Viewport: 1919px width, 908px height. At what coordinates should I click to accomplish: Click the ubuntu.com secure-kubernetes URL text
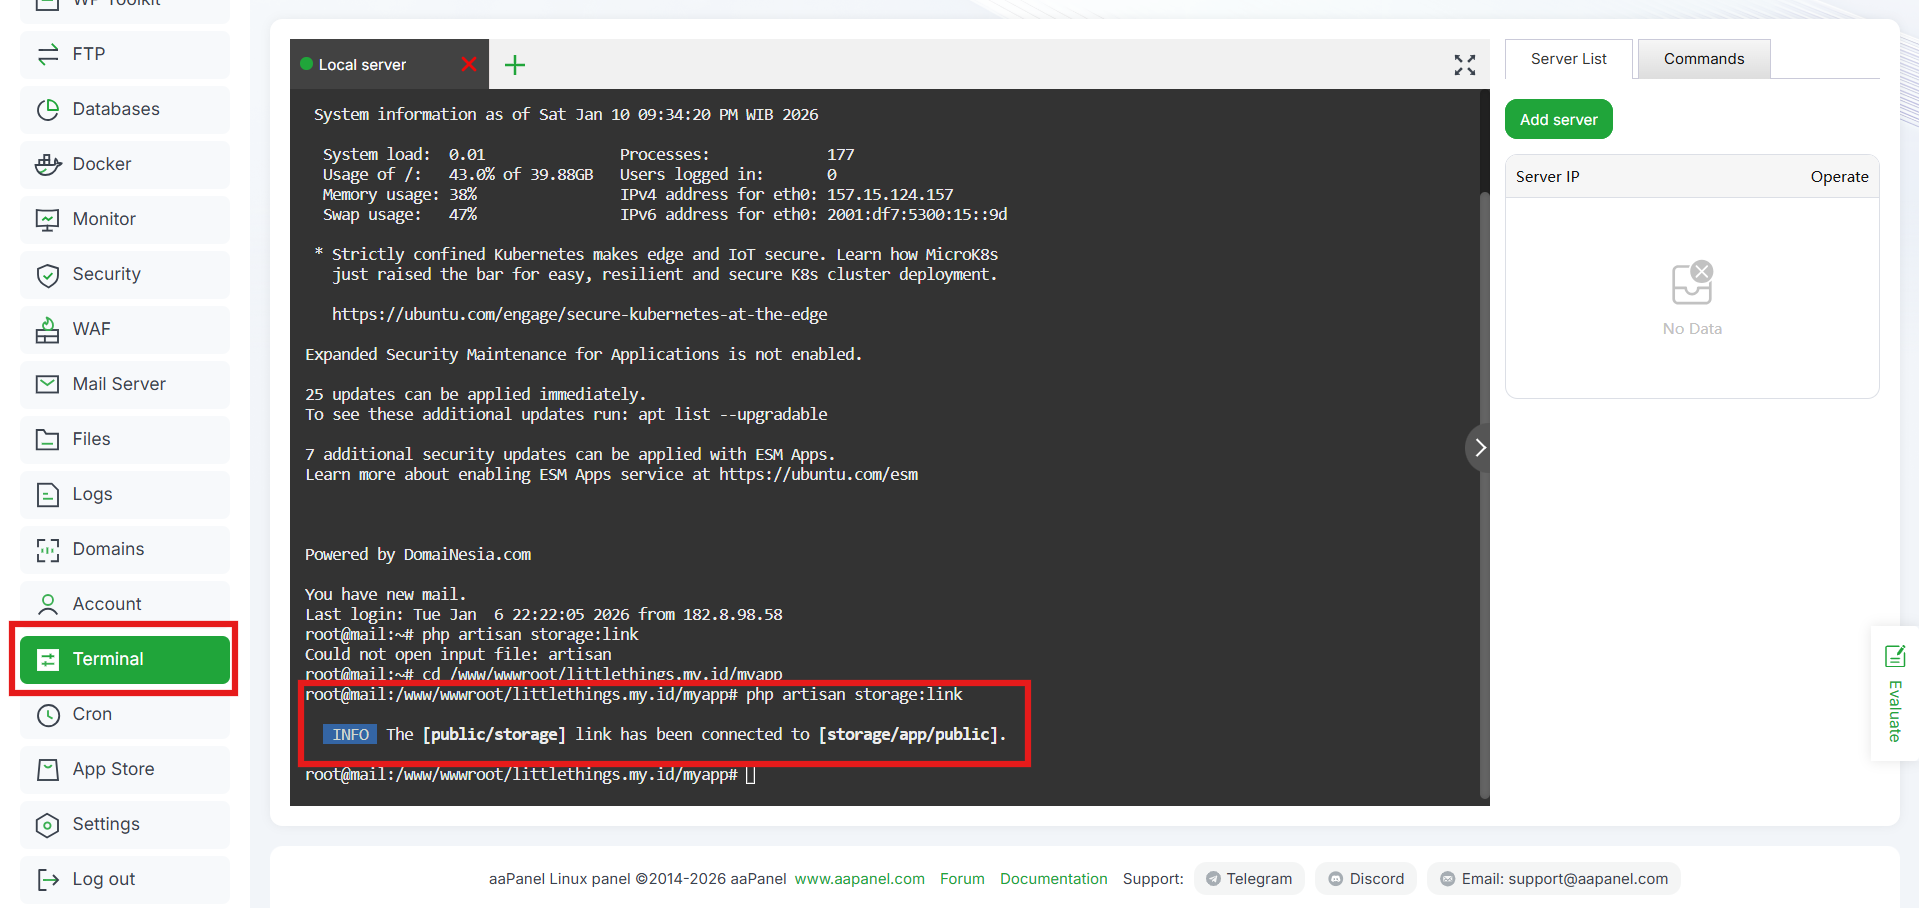[579, 314]
